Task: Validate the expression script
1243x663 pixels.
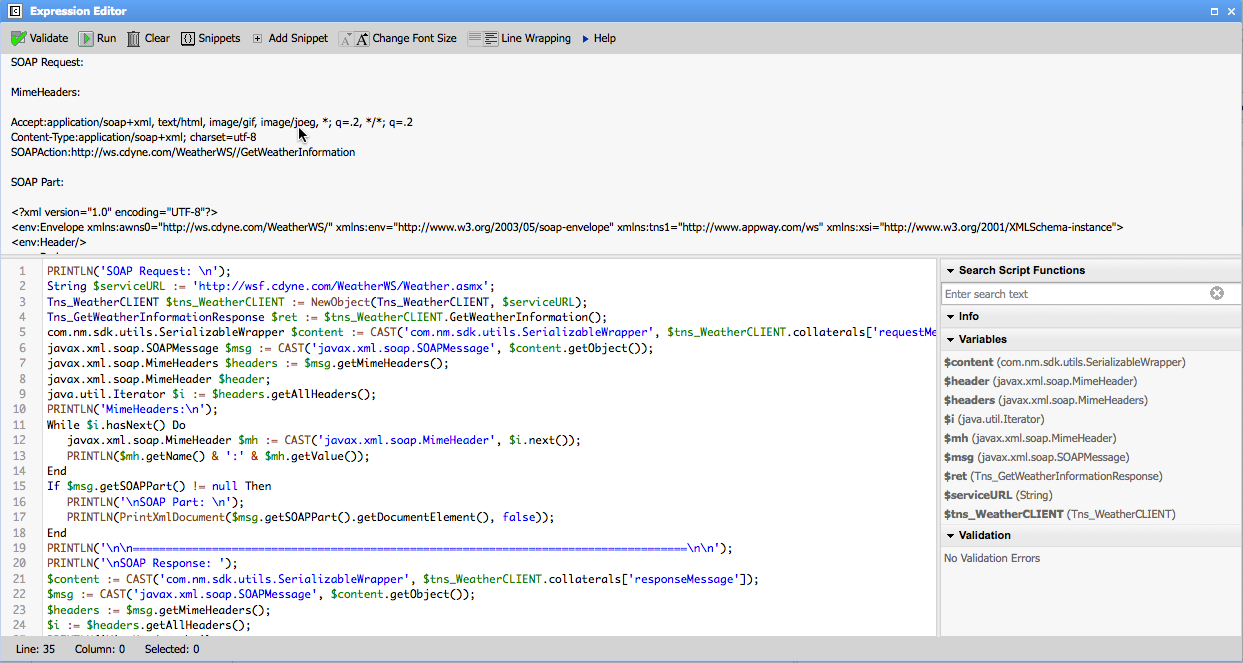Action: (39, 38)
